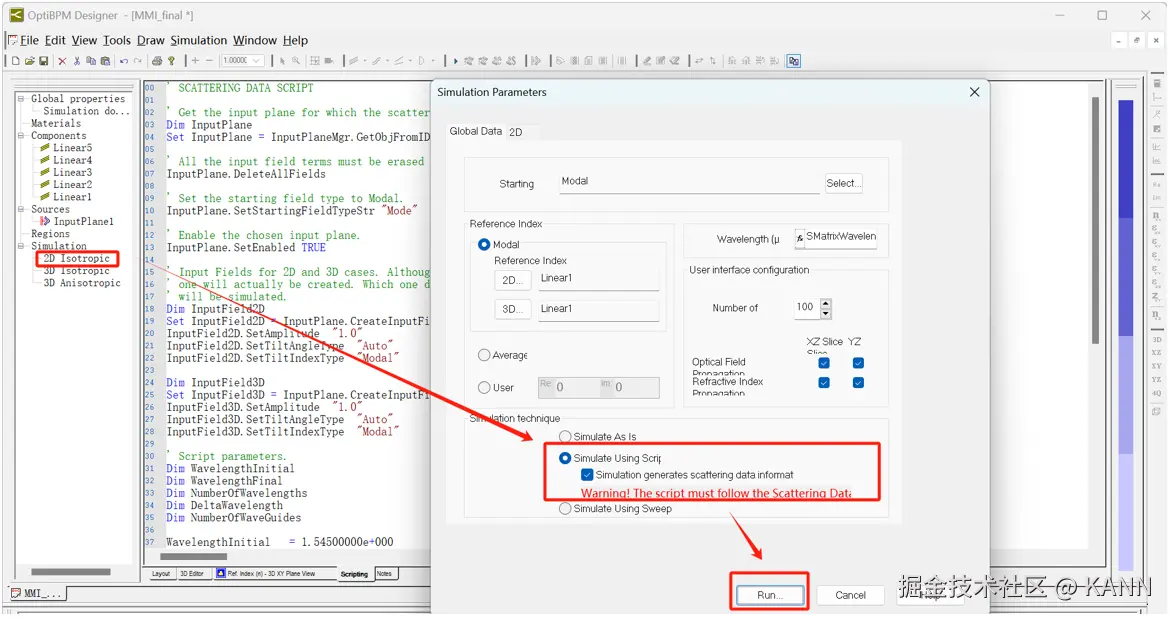The image size is (1171, 619).
Task: Click the Redo arrow toolbar icon
Action: click(x=137, y=61)
